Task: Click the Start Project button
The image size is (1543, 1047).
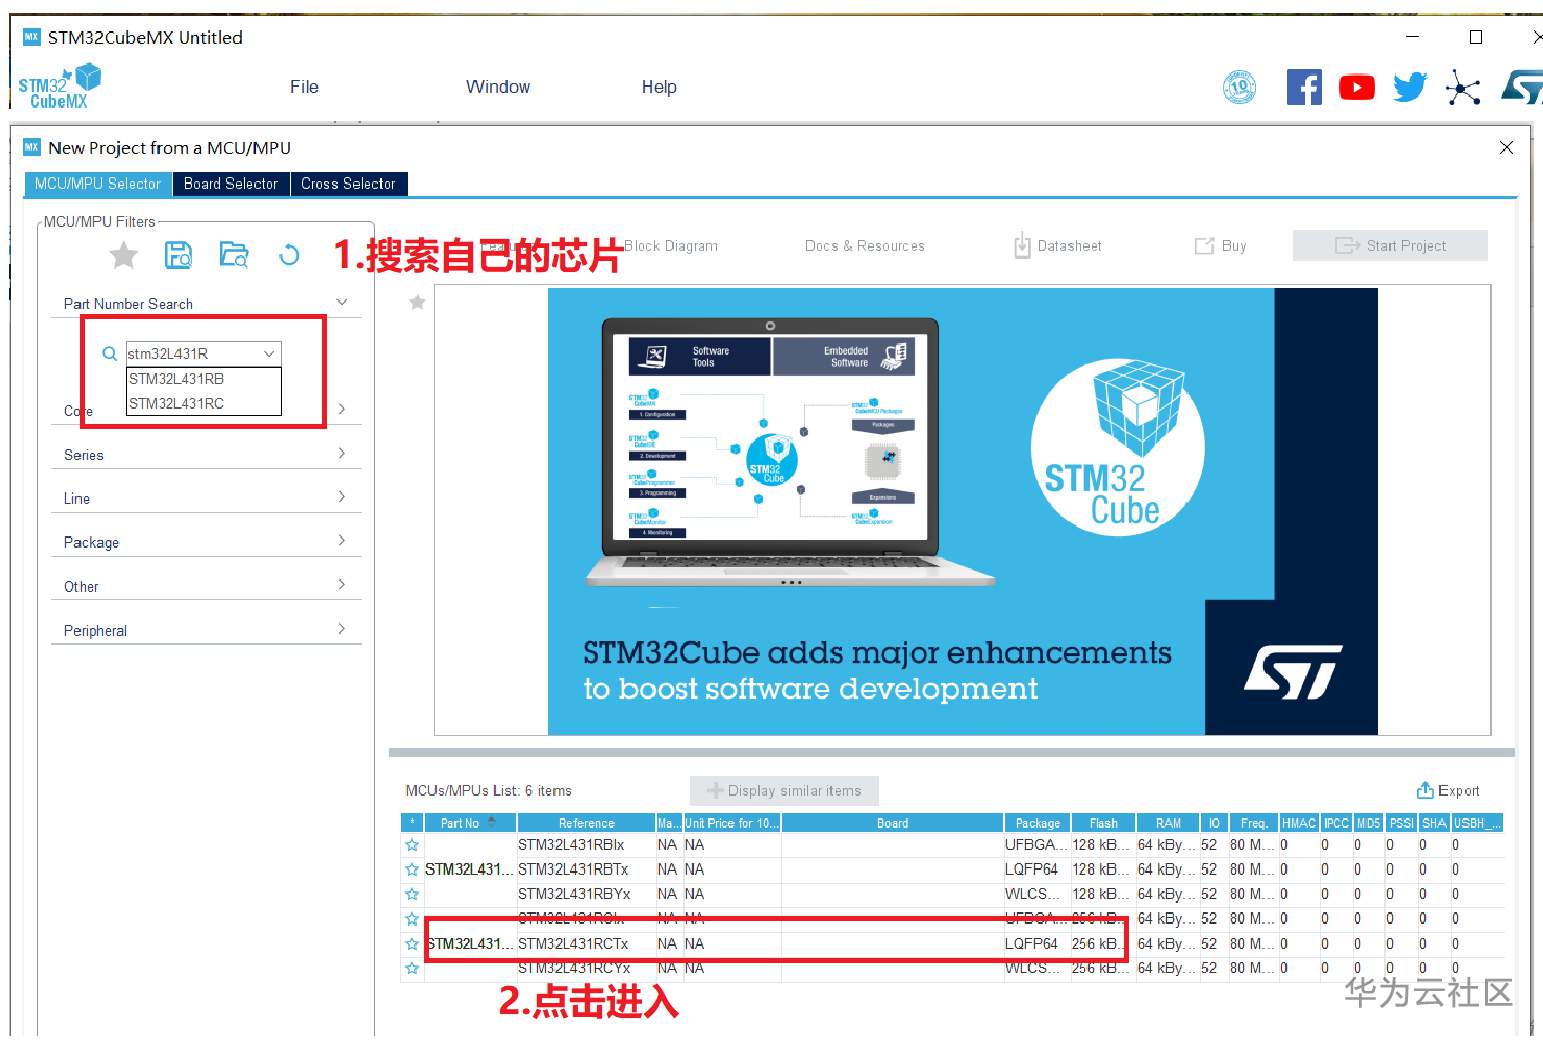Action: 1390,246
